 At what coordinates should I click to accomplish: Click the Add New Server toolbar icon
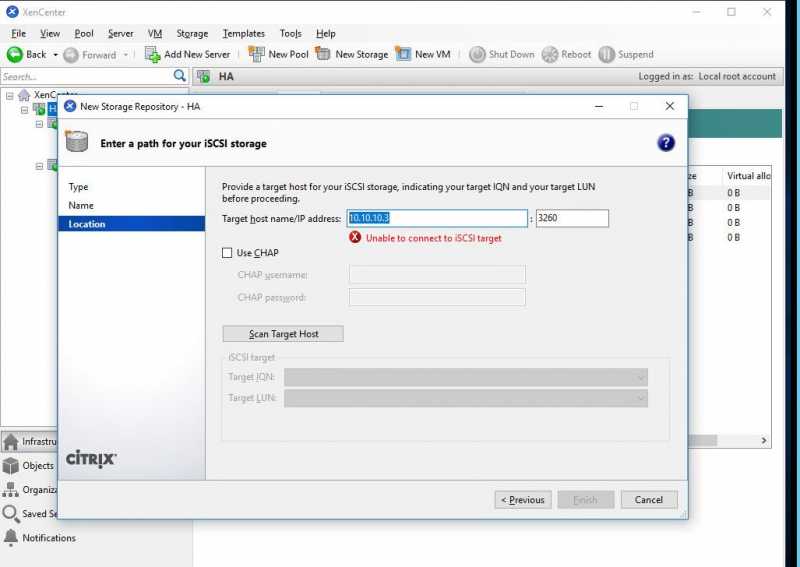pyautogui.click(x=153, y=54)
